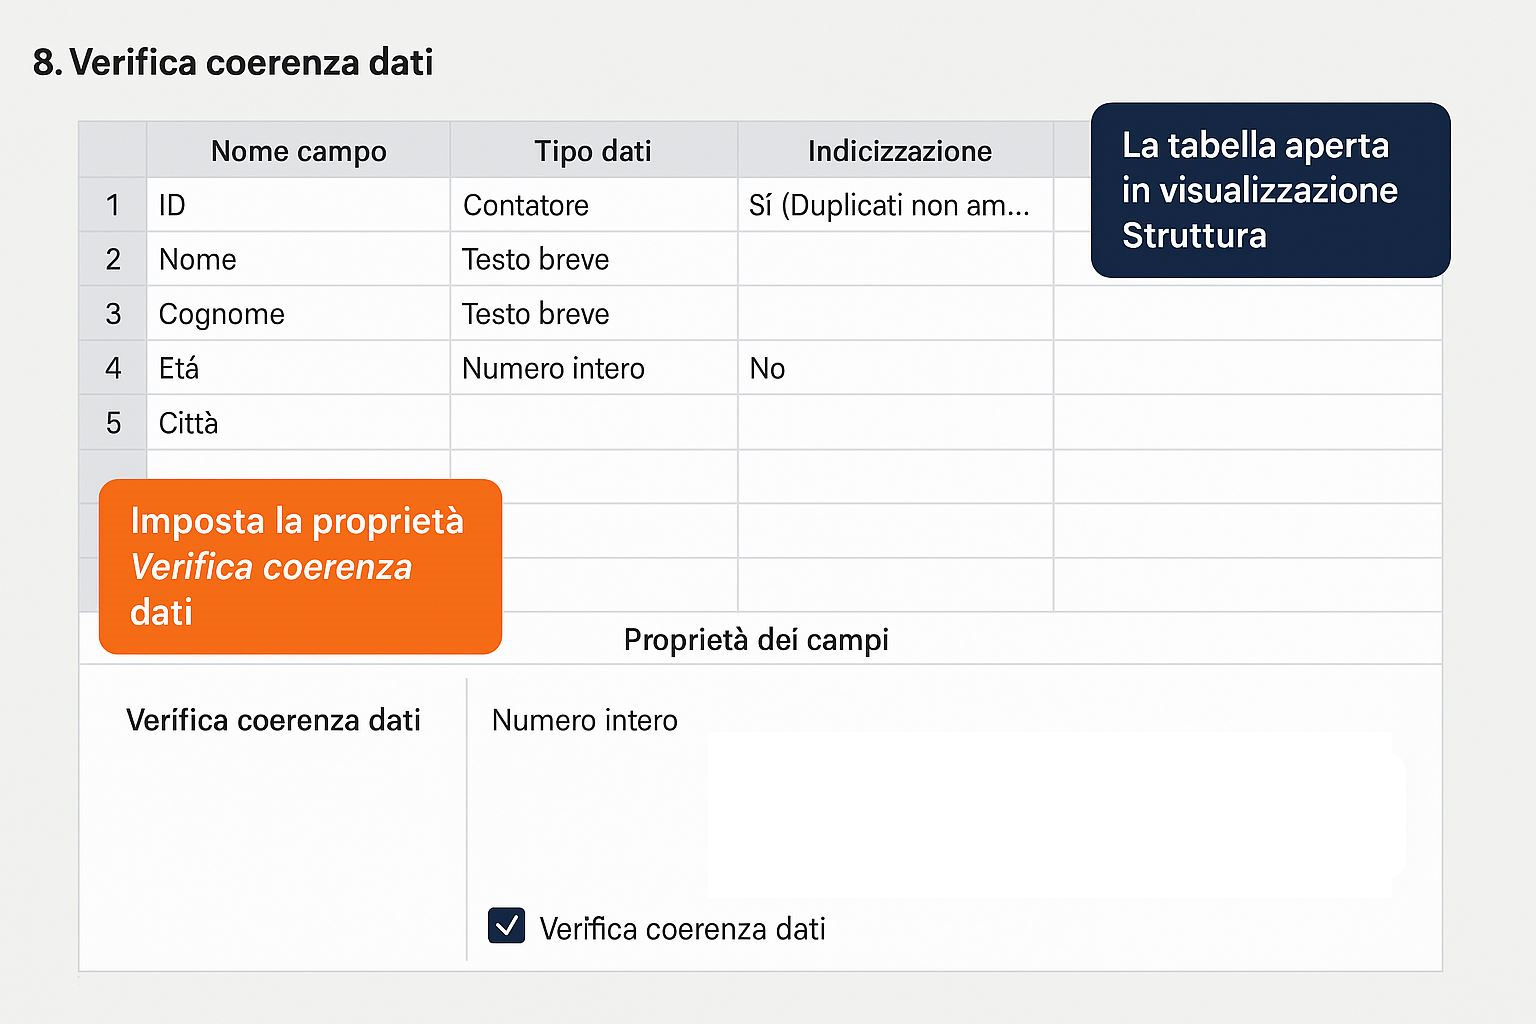Click the ID field name cell
Image resolution: width=1536 pixels, height=1024 pixels.
click(298, 205)
